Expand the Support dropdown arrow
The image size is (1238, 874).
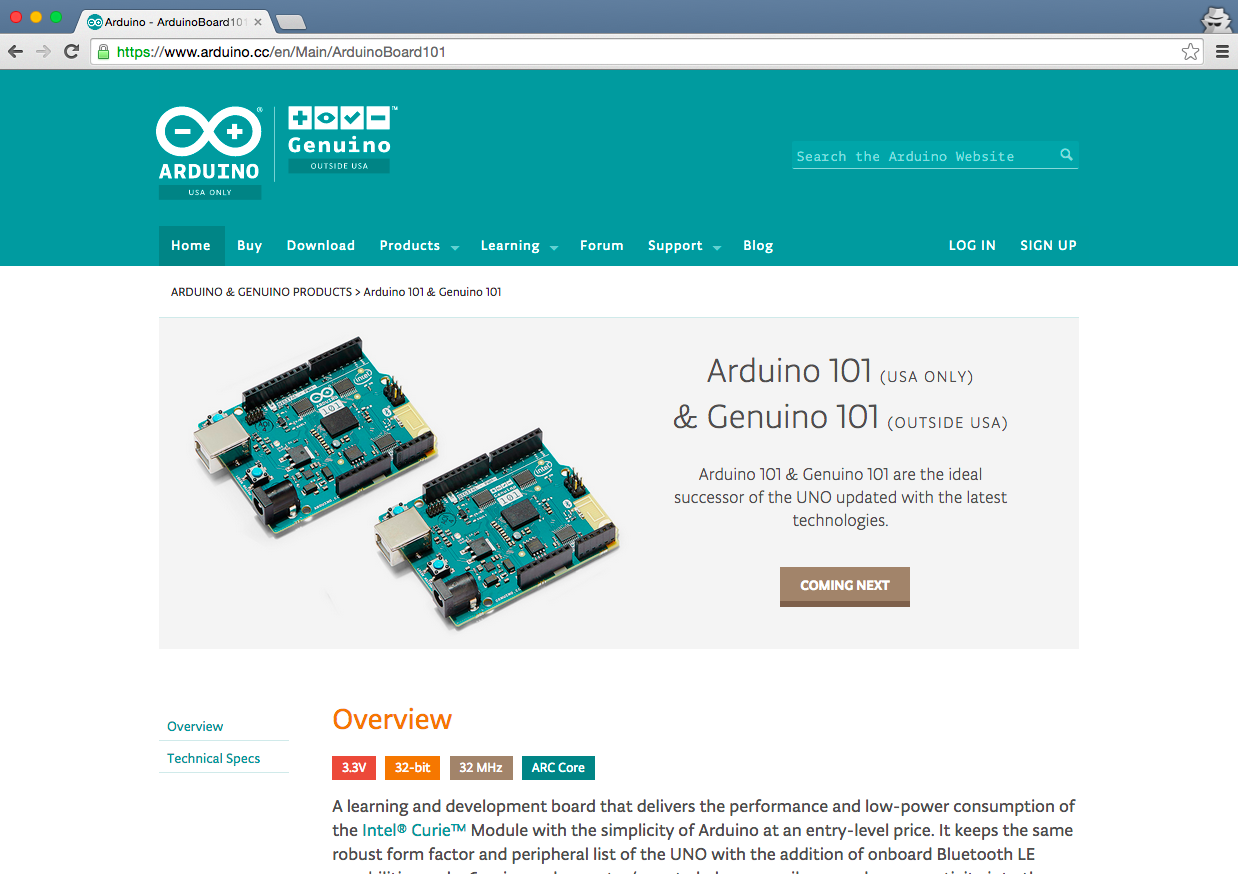pos(716,247)
